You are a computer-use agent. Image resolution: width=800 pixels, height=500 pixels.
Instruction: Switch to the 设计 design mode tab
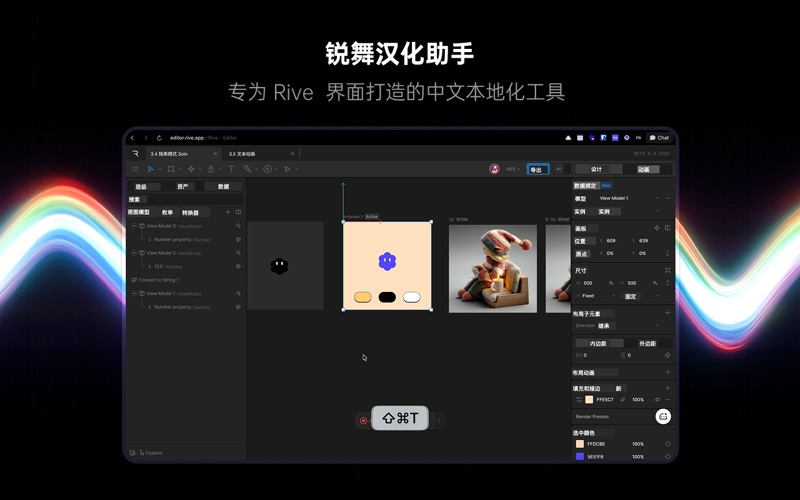coord(596,169)
